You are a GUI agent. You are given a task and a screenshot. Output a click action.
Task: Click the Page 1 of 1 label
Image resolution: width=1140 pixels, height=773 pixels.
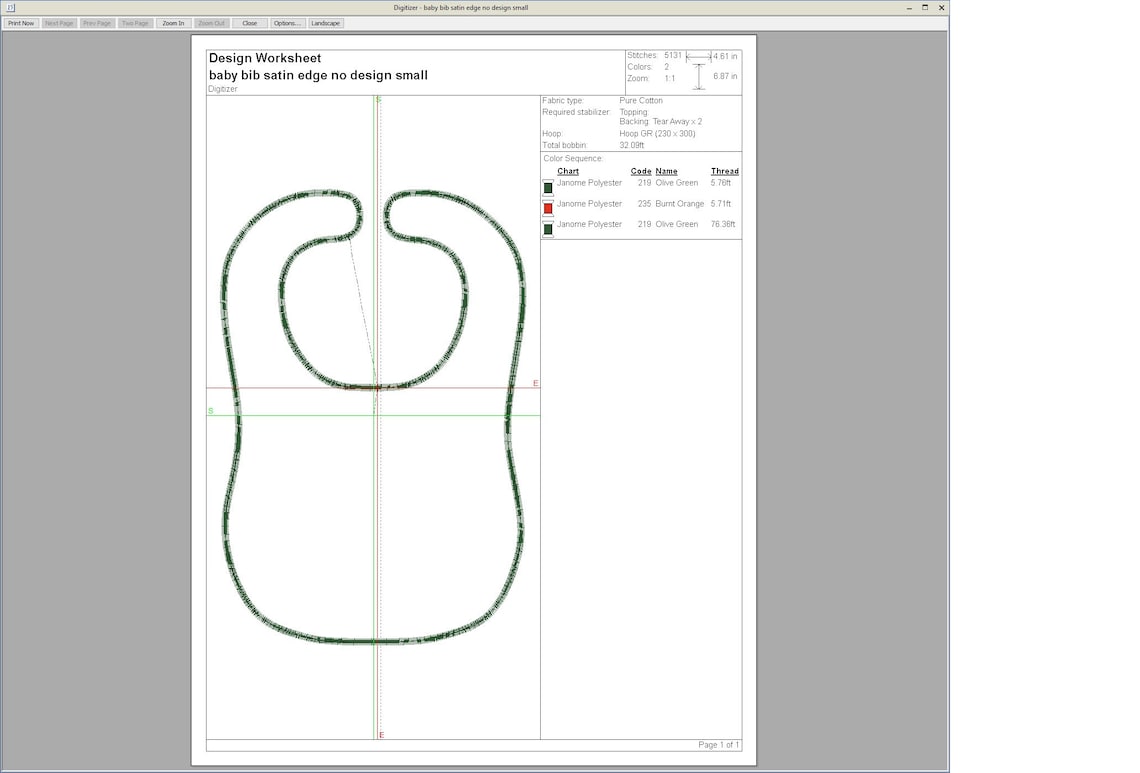pyautogui.click(x=717, y=744)
